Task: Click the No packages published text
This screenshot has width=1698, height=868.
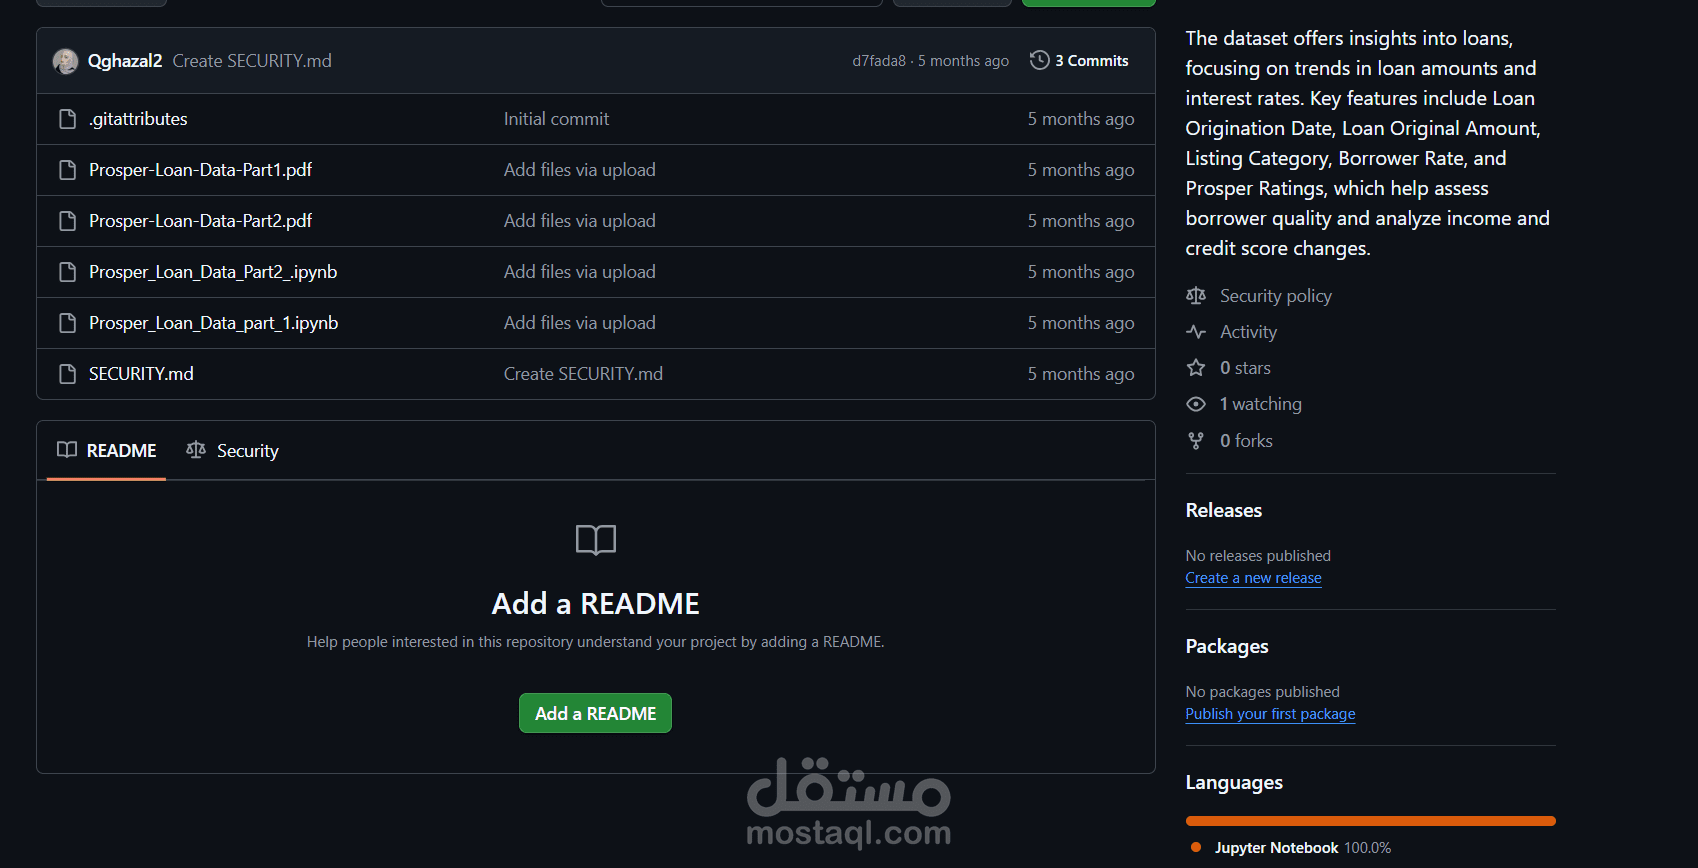Action: pyautogui.click(x=1263, y=692)
